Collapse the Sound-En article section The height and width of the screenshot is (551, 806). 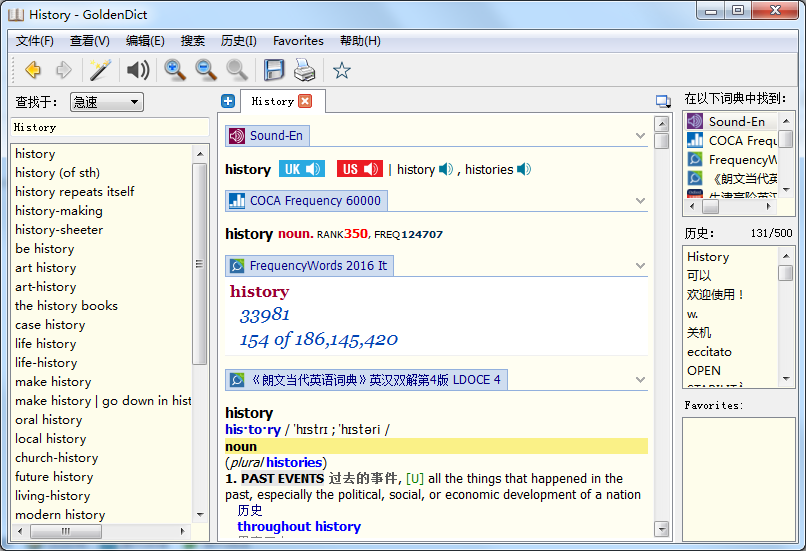(640, 136)
